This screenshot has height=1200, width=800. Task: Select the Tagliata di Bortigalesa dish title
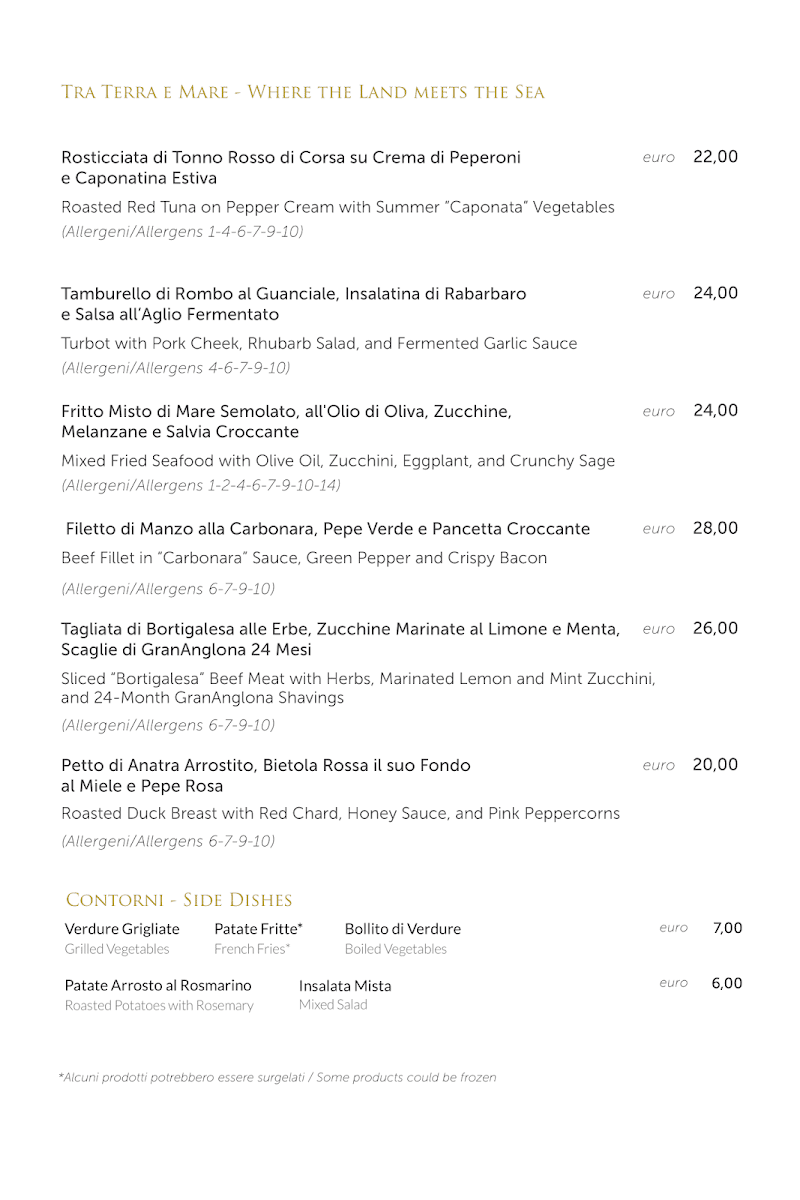pos(340,639)
